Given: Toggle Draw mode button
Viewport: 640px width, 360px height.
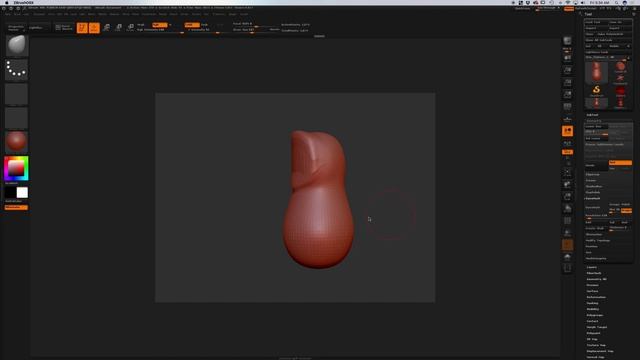Looking at the screenshot, I should [94, 27].
